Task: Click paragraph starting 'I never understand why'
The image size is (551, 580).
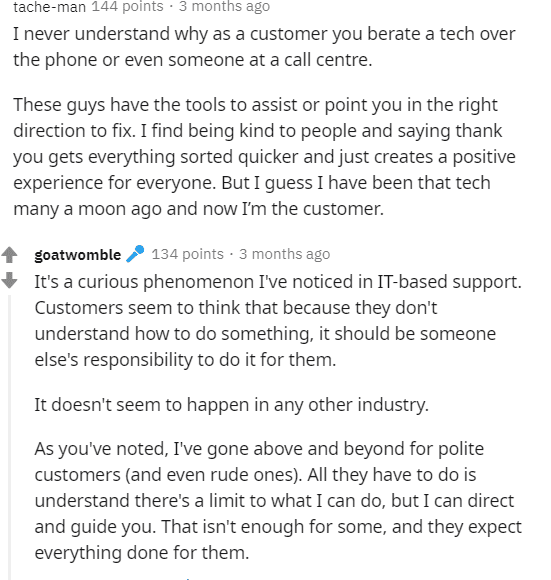Action: (264, 47)
